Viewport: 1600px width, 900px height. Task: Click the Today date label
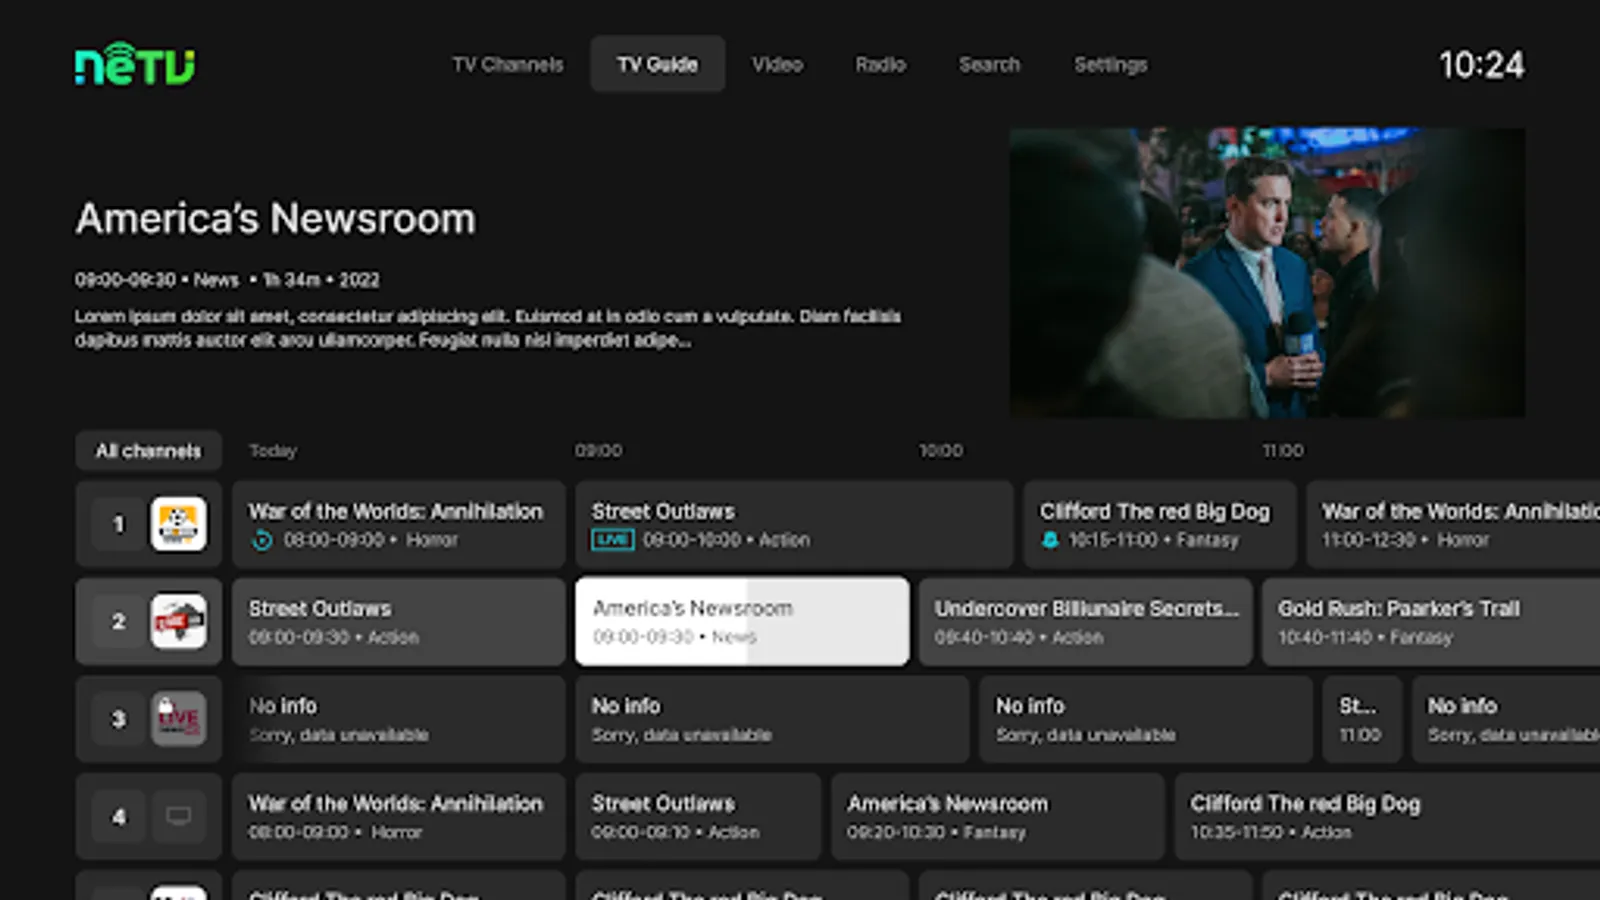(273, 451)
